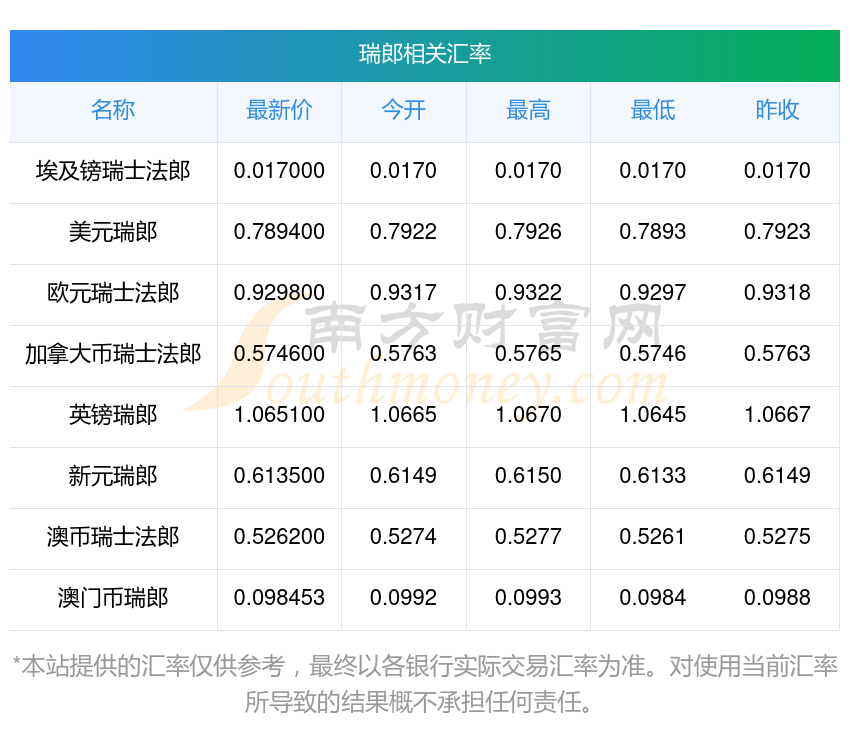Click the 瑞郎相关汇率 table title banner
The height and width of the screenshot is (733, 850).
click(425, 54)
